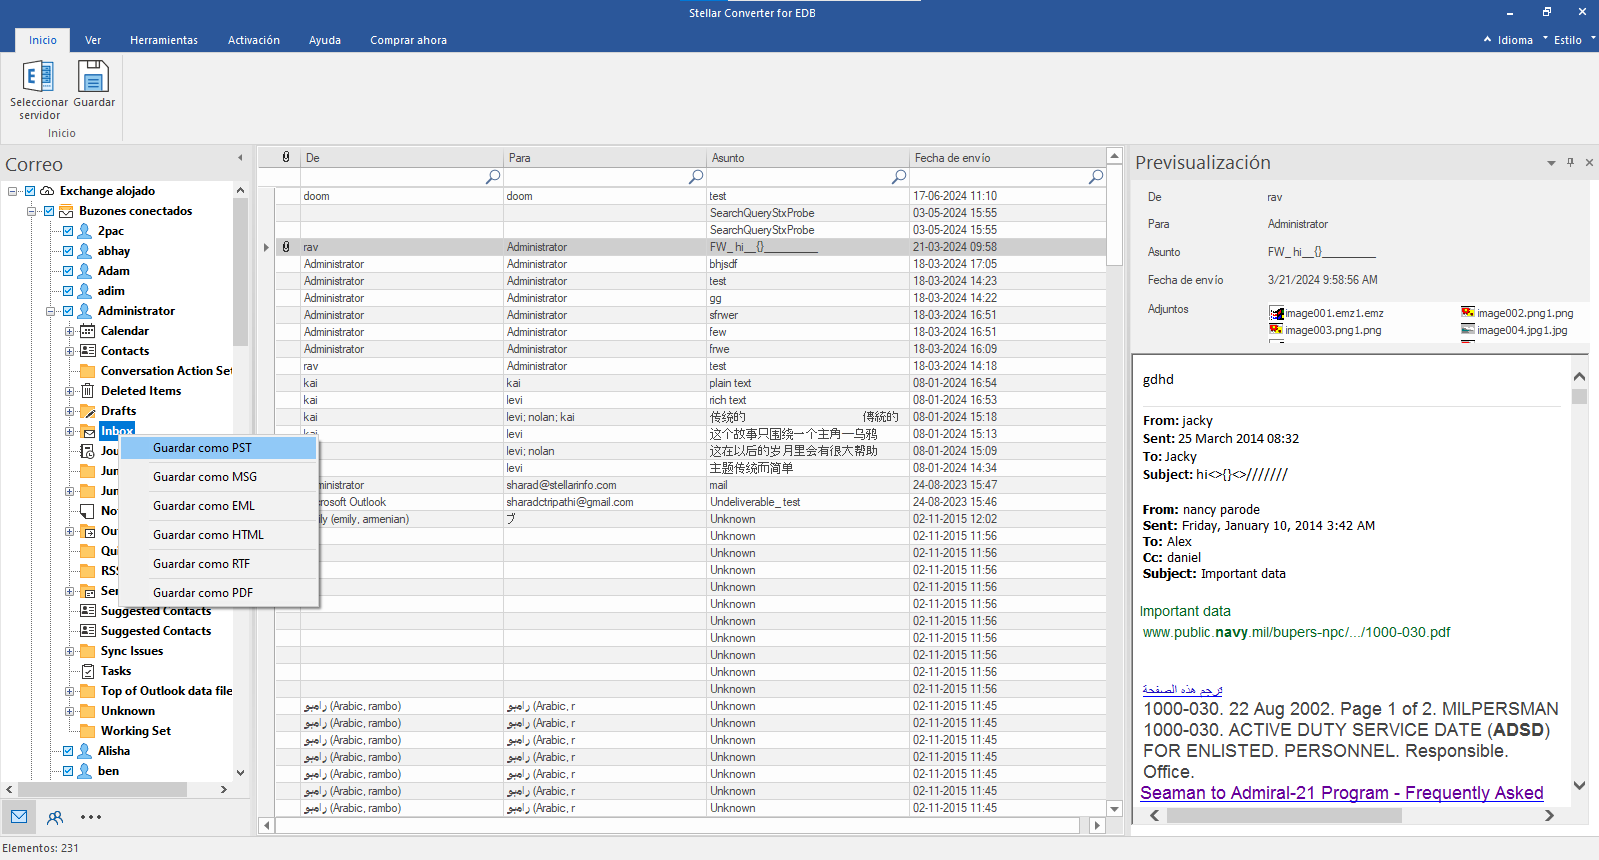Collapse the Buzones conectados node
The width and height of the screenshot is (1599, 860).
point(32,211)
